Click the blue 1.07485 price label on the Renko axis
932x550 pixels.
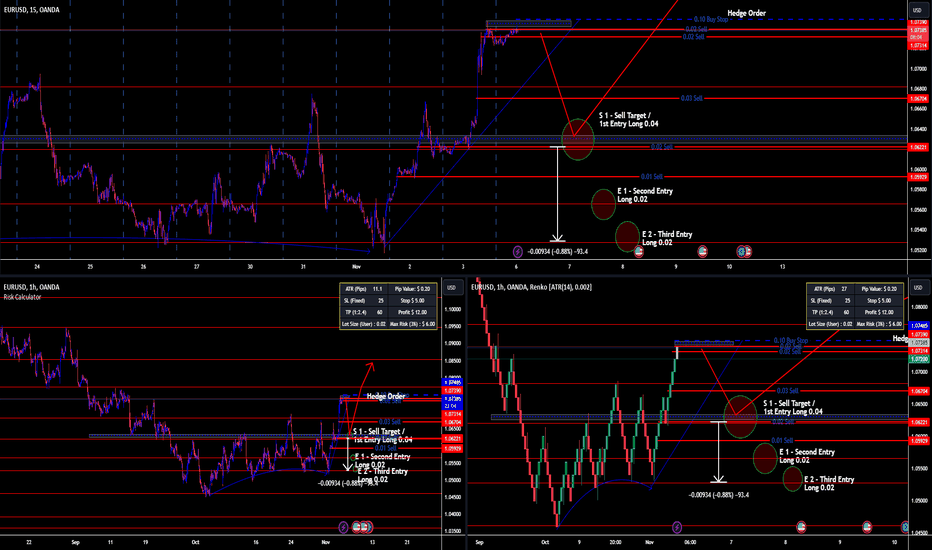pyautogui.click(x=919, y=326)
